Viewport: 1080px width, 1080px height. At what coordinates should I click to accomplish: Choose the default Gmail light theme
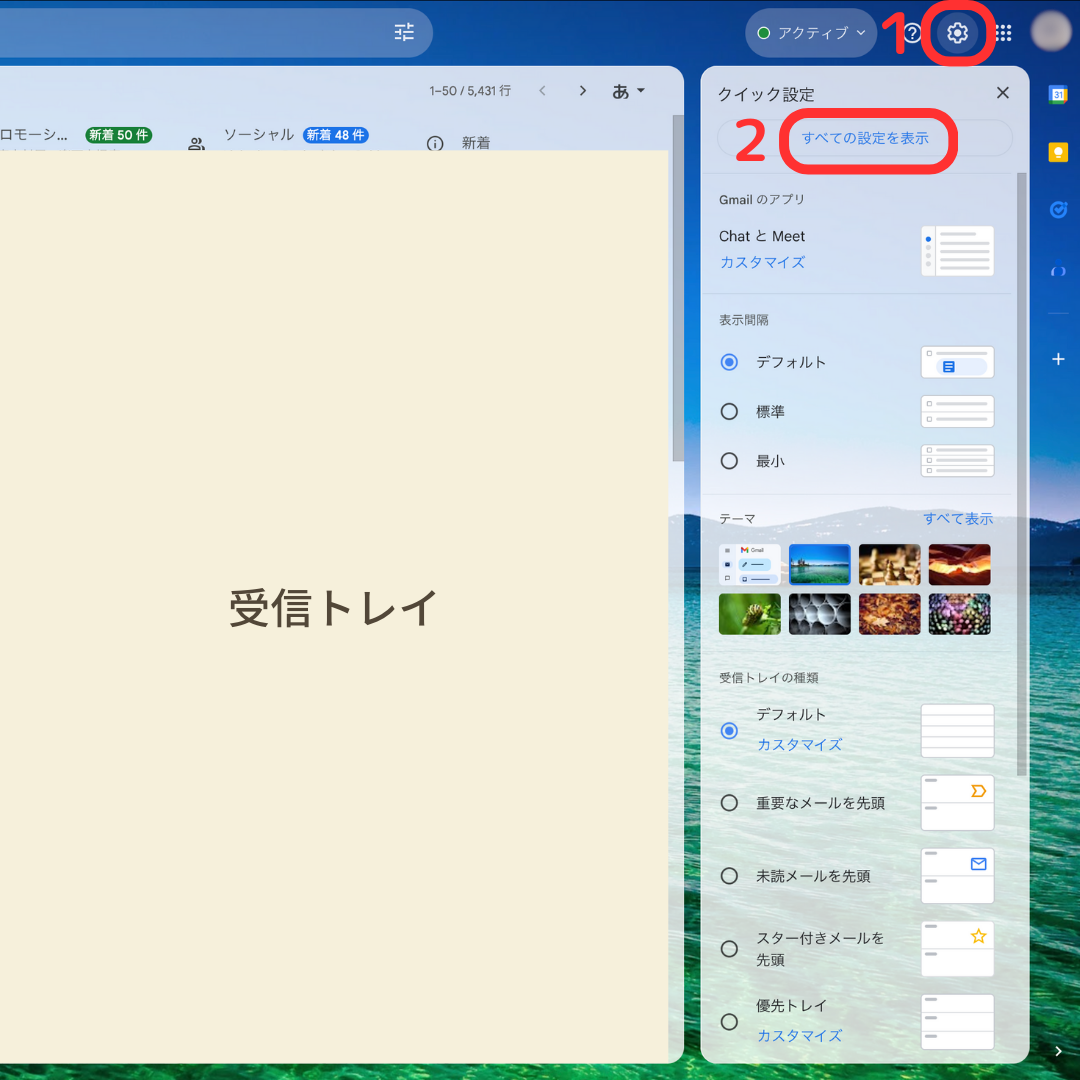tap(749, 565)
